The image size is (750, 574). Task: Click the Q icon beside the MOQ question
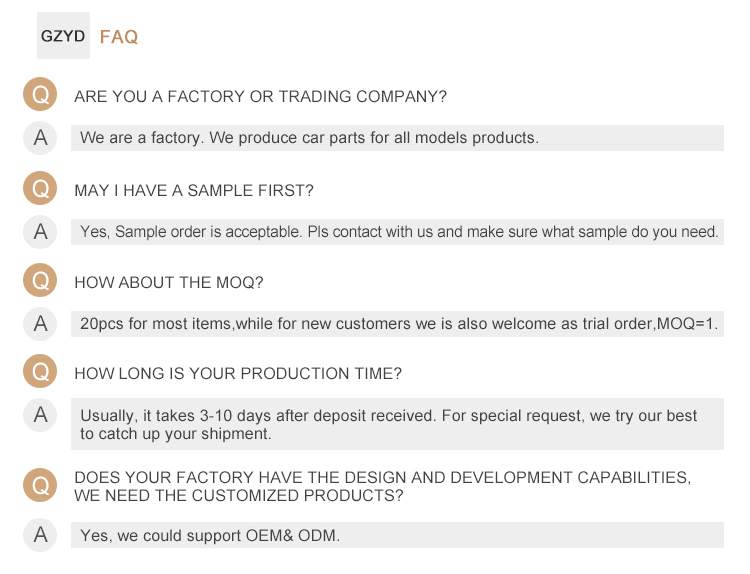(40, 282)
